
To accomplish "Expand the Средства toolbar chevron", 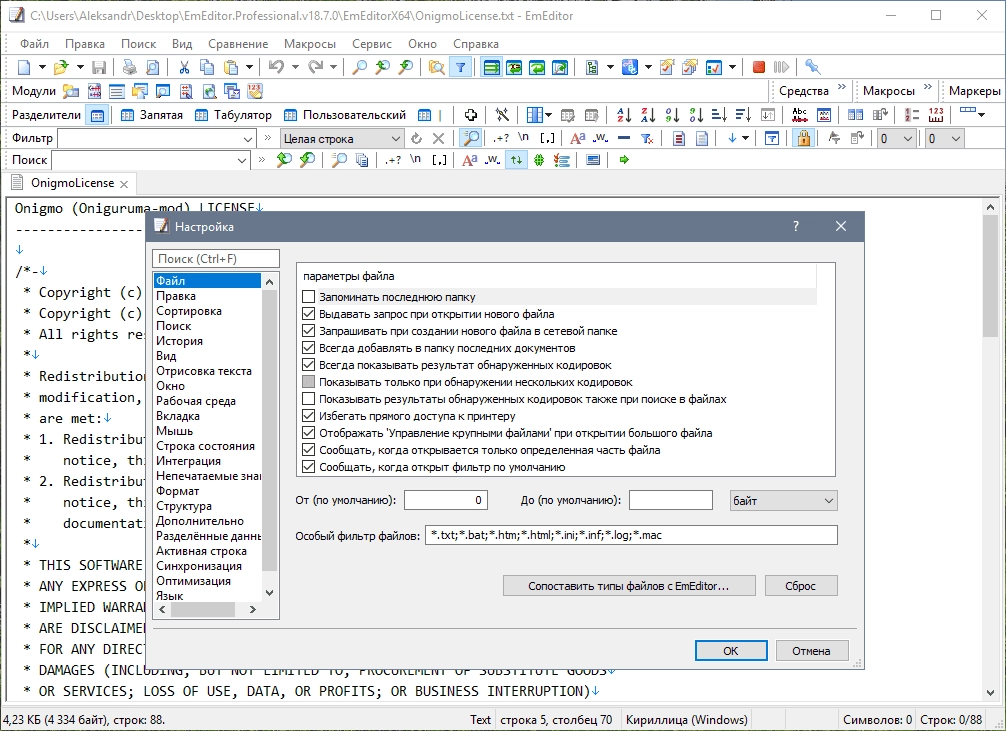I will click(842, 87).
